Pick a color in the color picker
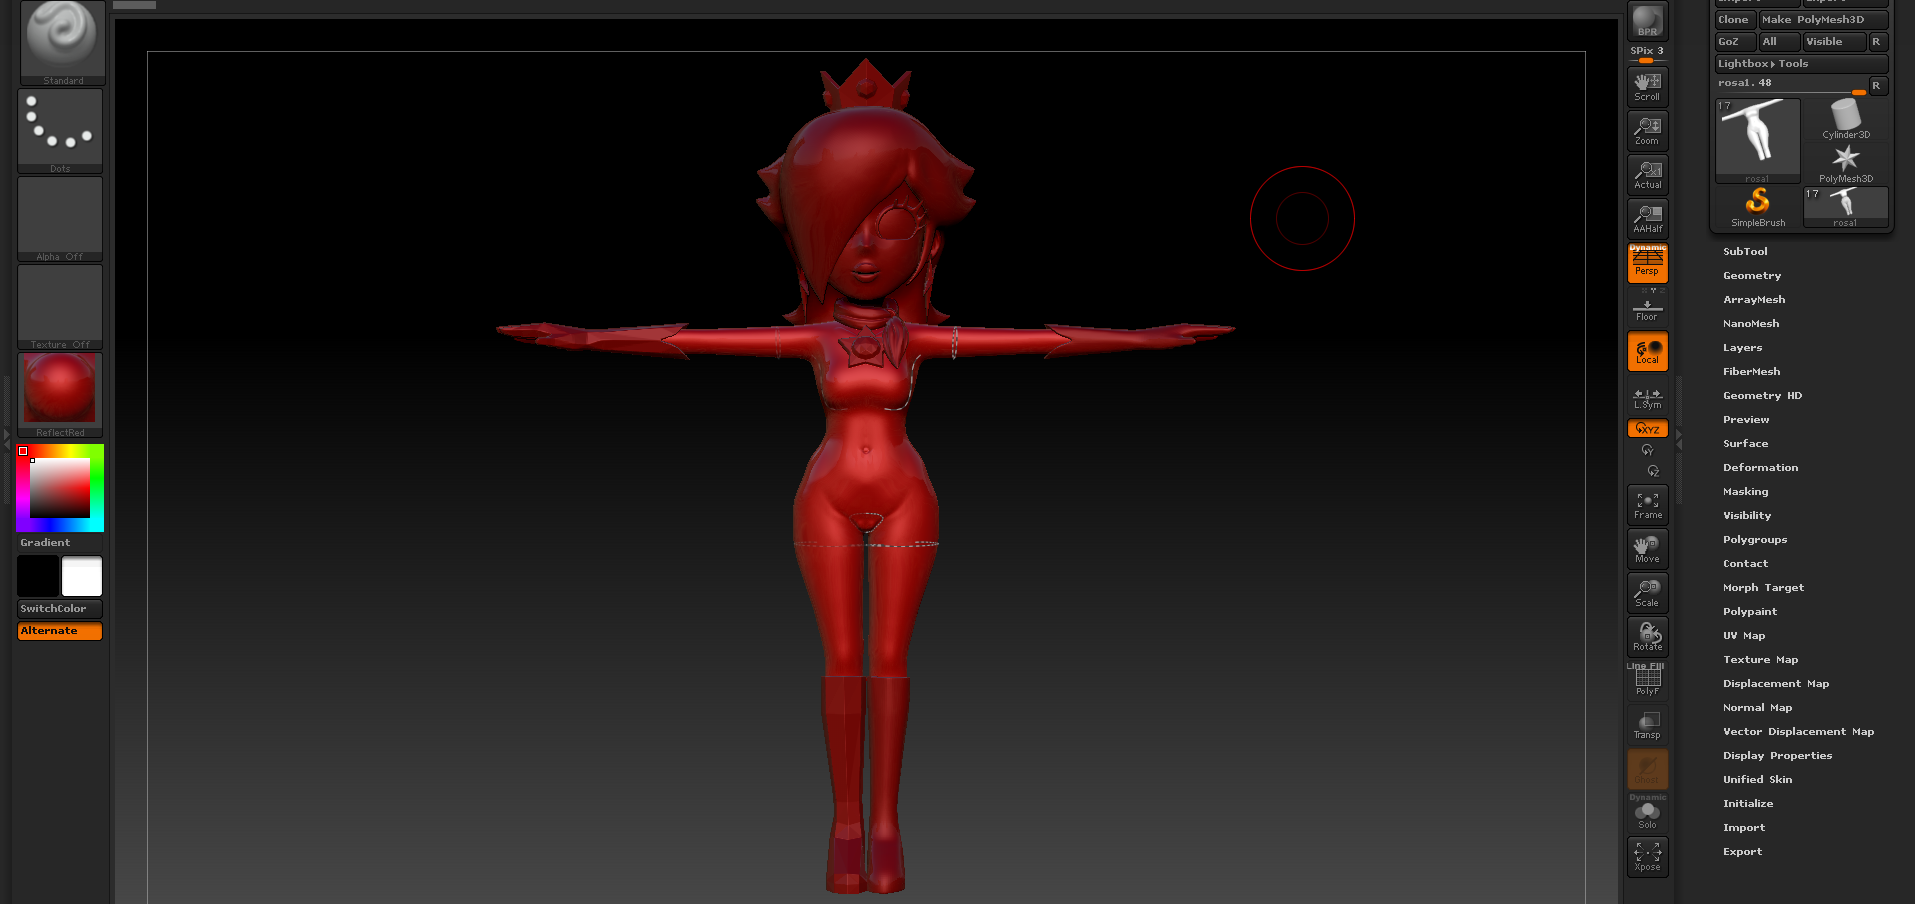The width and height of the screenshot is (1915, 904). [60, 488]
